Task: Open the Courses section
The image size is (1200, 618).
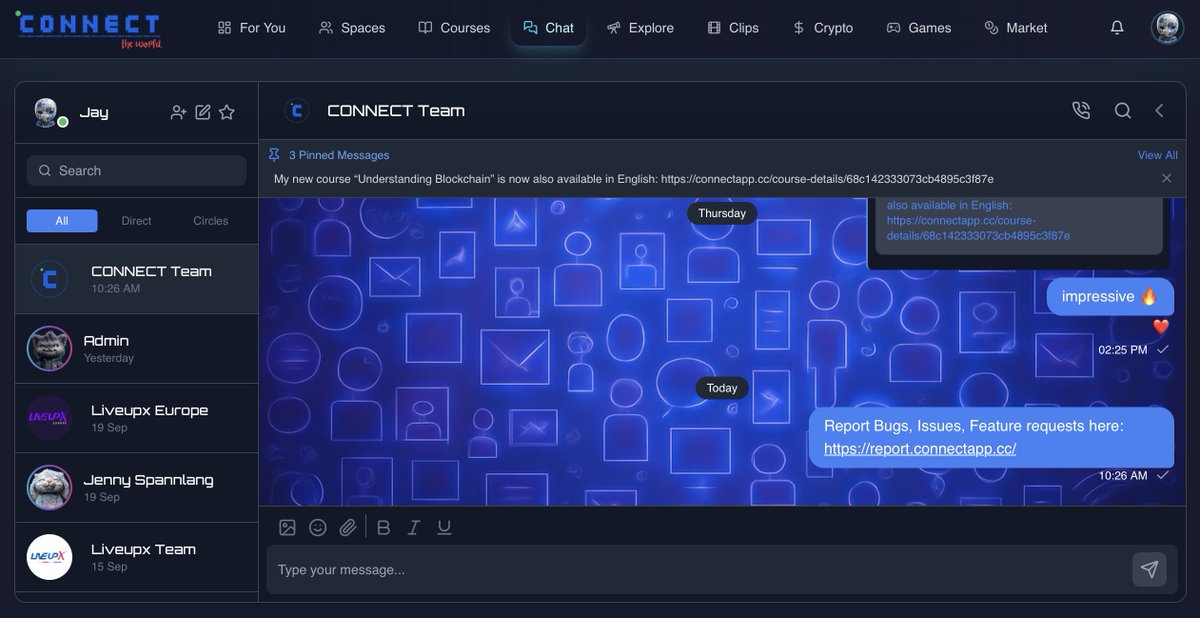Action: coord(454,28)
